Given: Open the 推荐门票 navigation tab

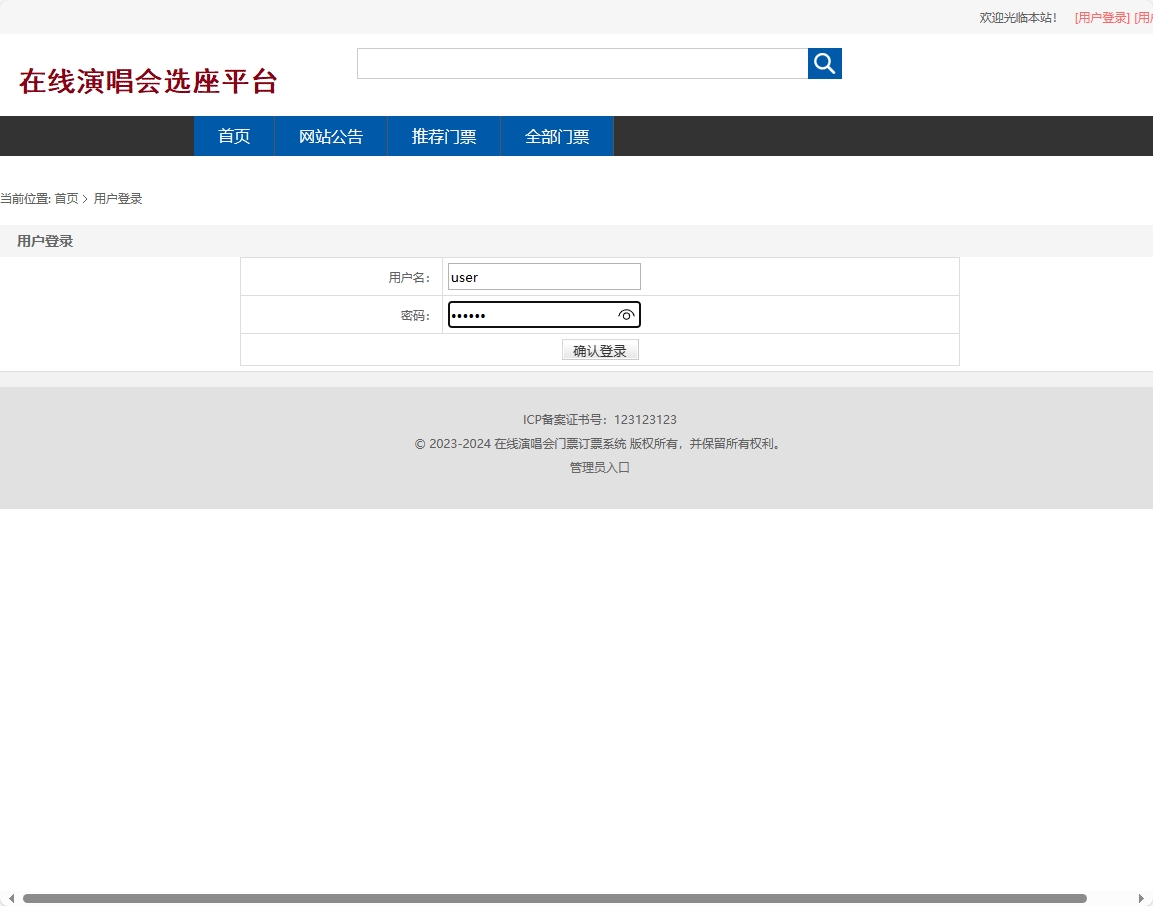Looking at the screenshot, I should pyautogui.click(x=443, y=136).
